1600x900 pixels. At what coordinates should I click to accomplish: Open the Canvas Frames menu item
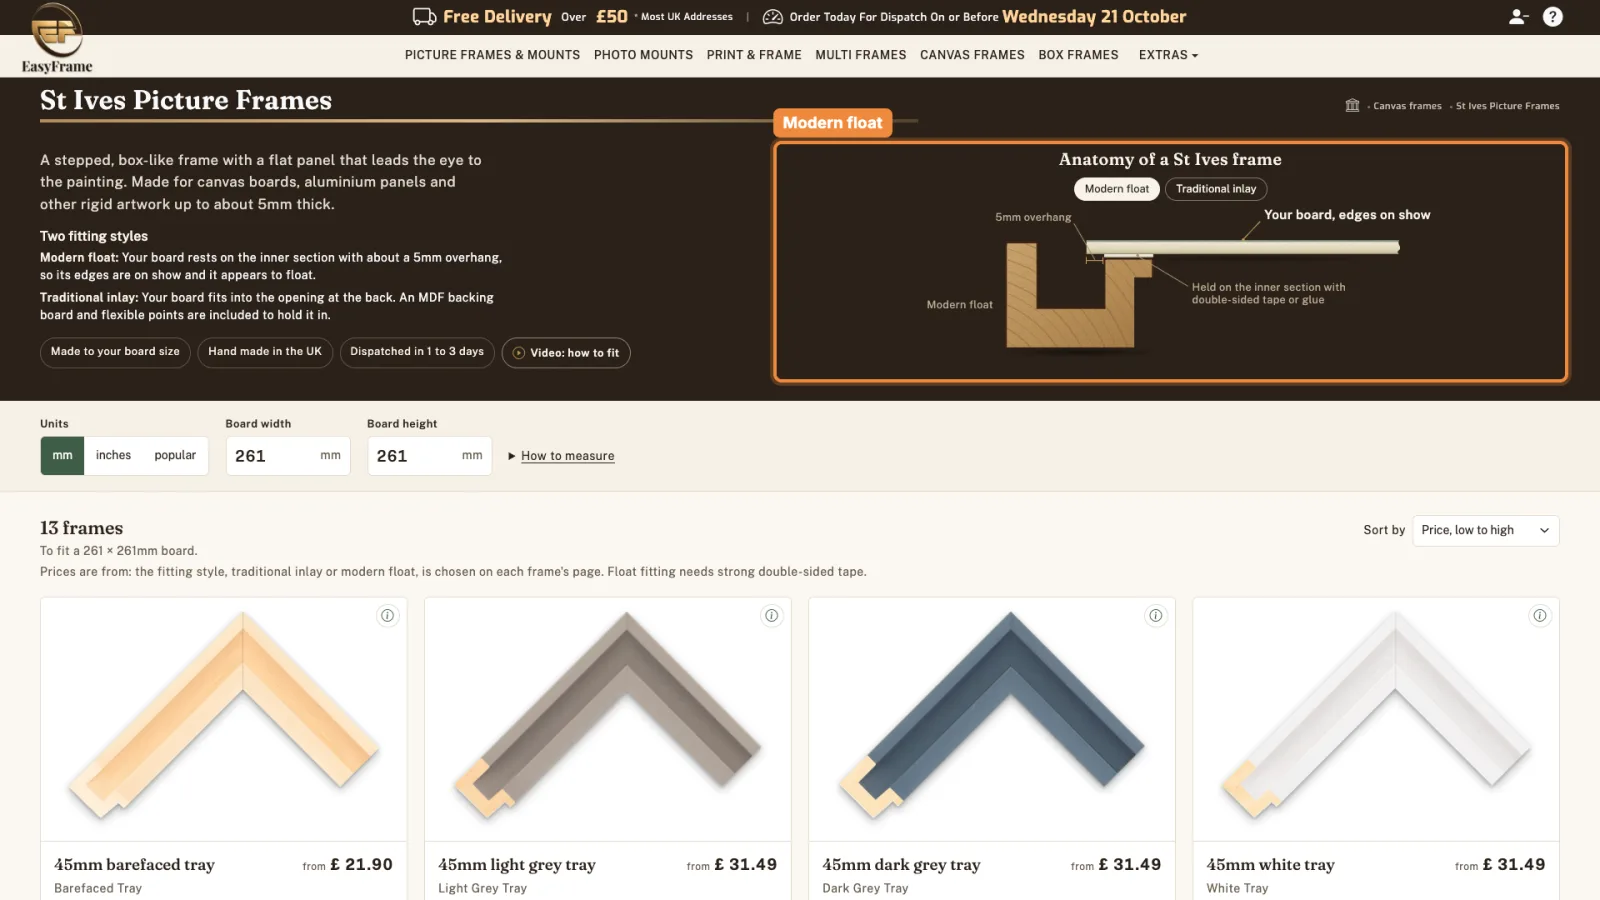coord(972,55)
